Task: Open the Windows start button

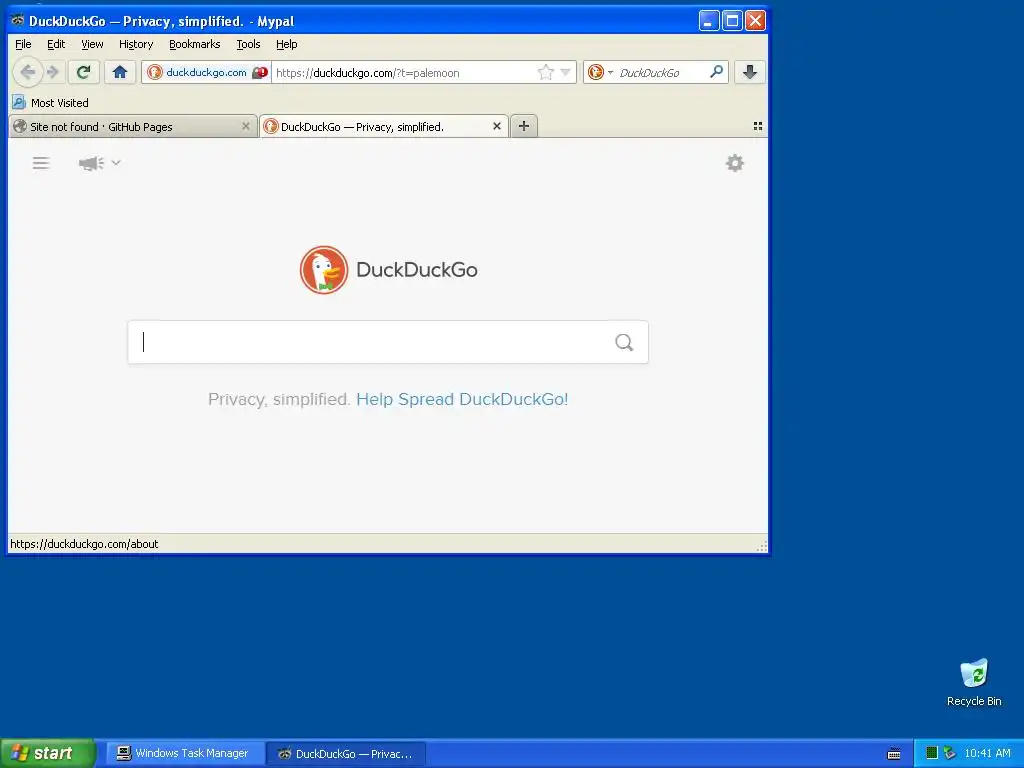Action: [x=48, y=753]
